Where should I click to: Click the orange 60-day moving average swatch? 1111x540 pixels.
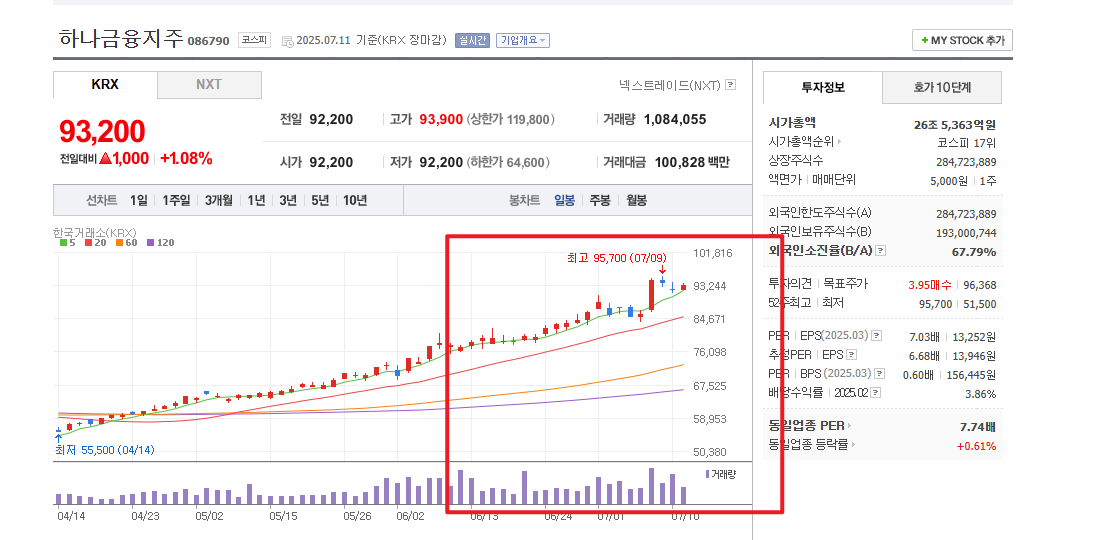pyautogui.click(x=118, y=242)
